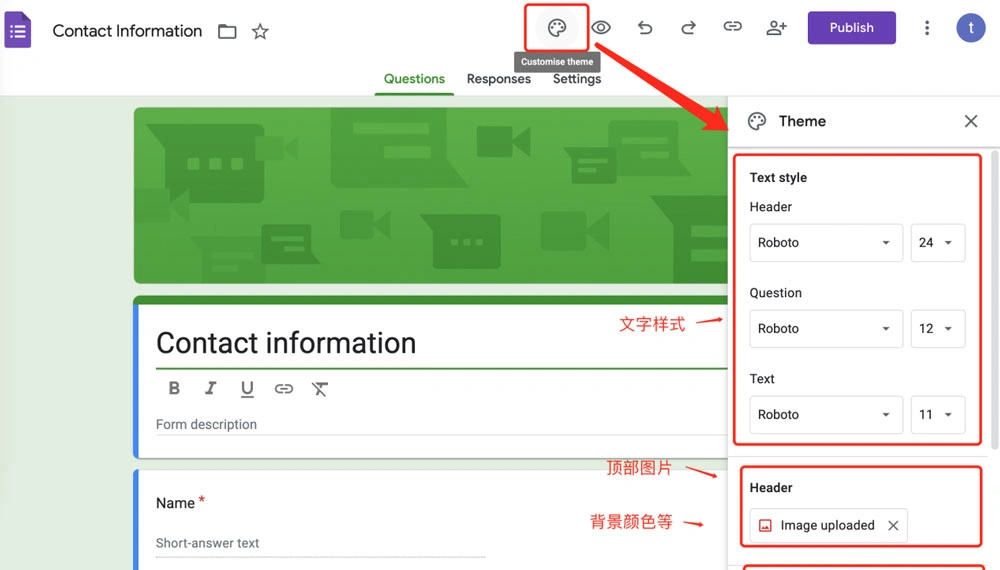
Task: Open the Text font size 11 dropdown
Action: 937,415
